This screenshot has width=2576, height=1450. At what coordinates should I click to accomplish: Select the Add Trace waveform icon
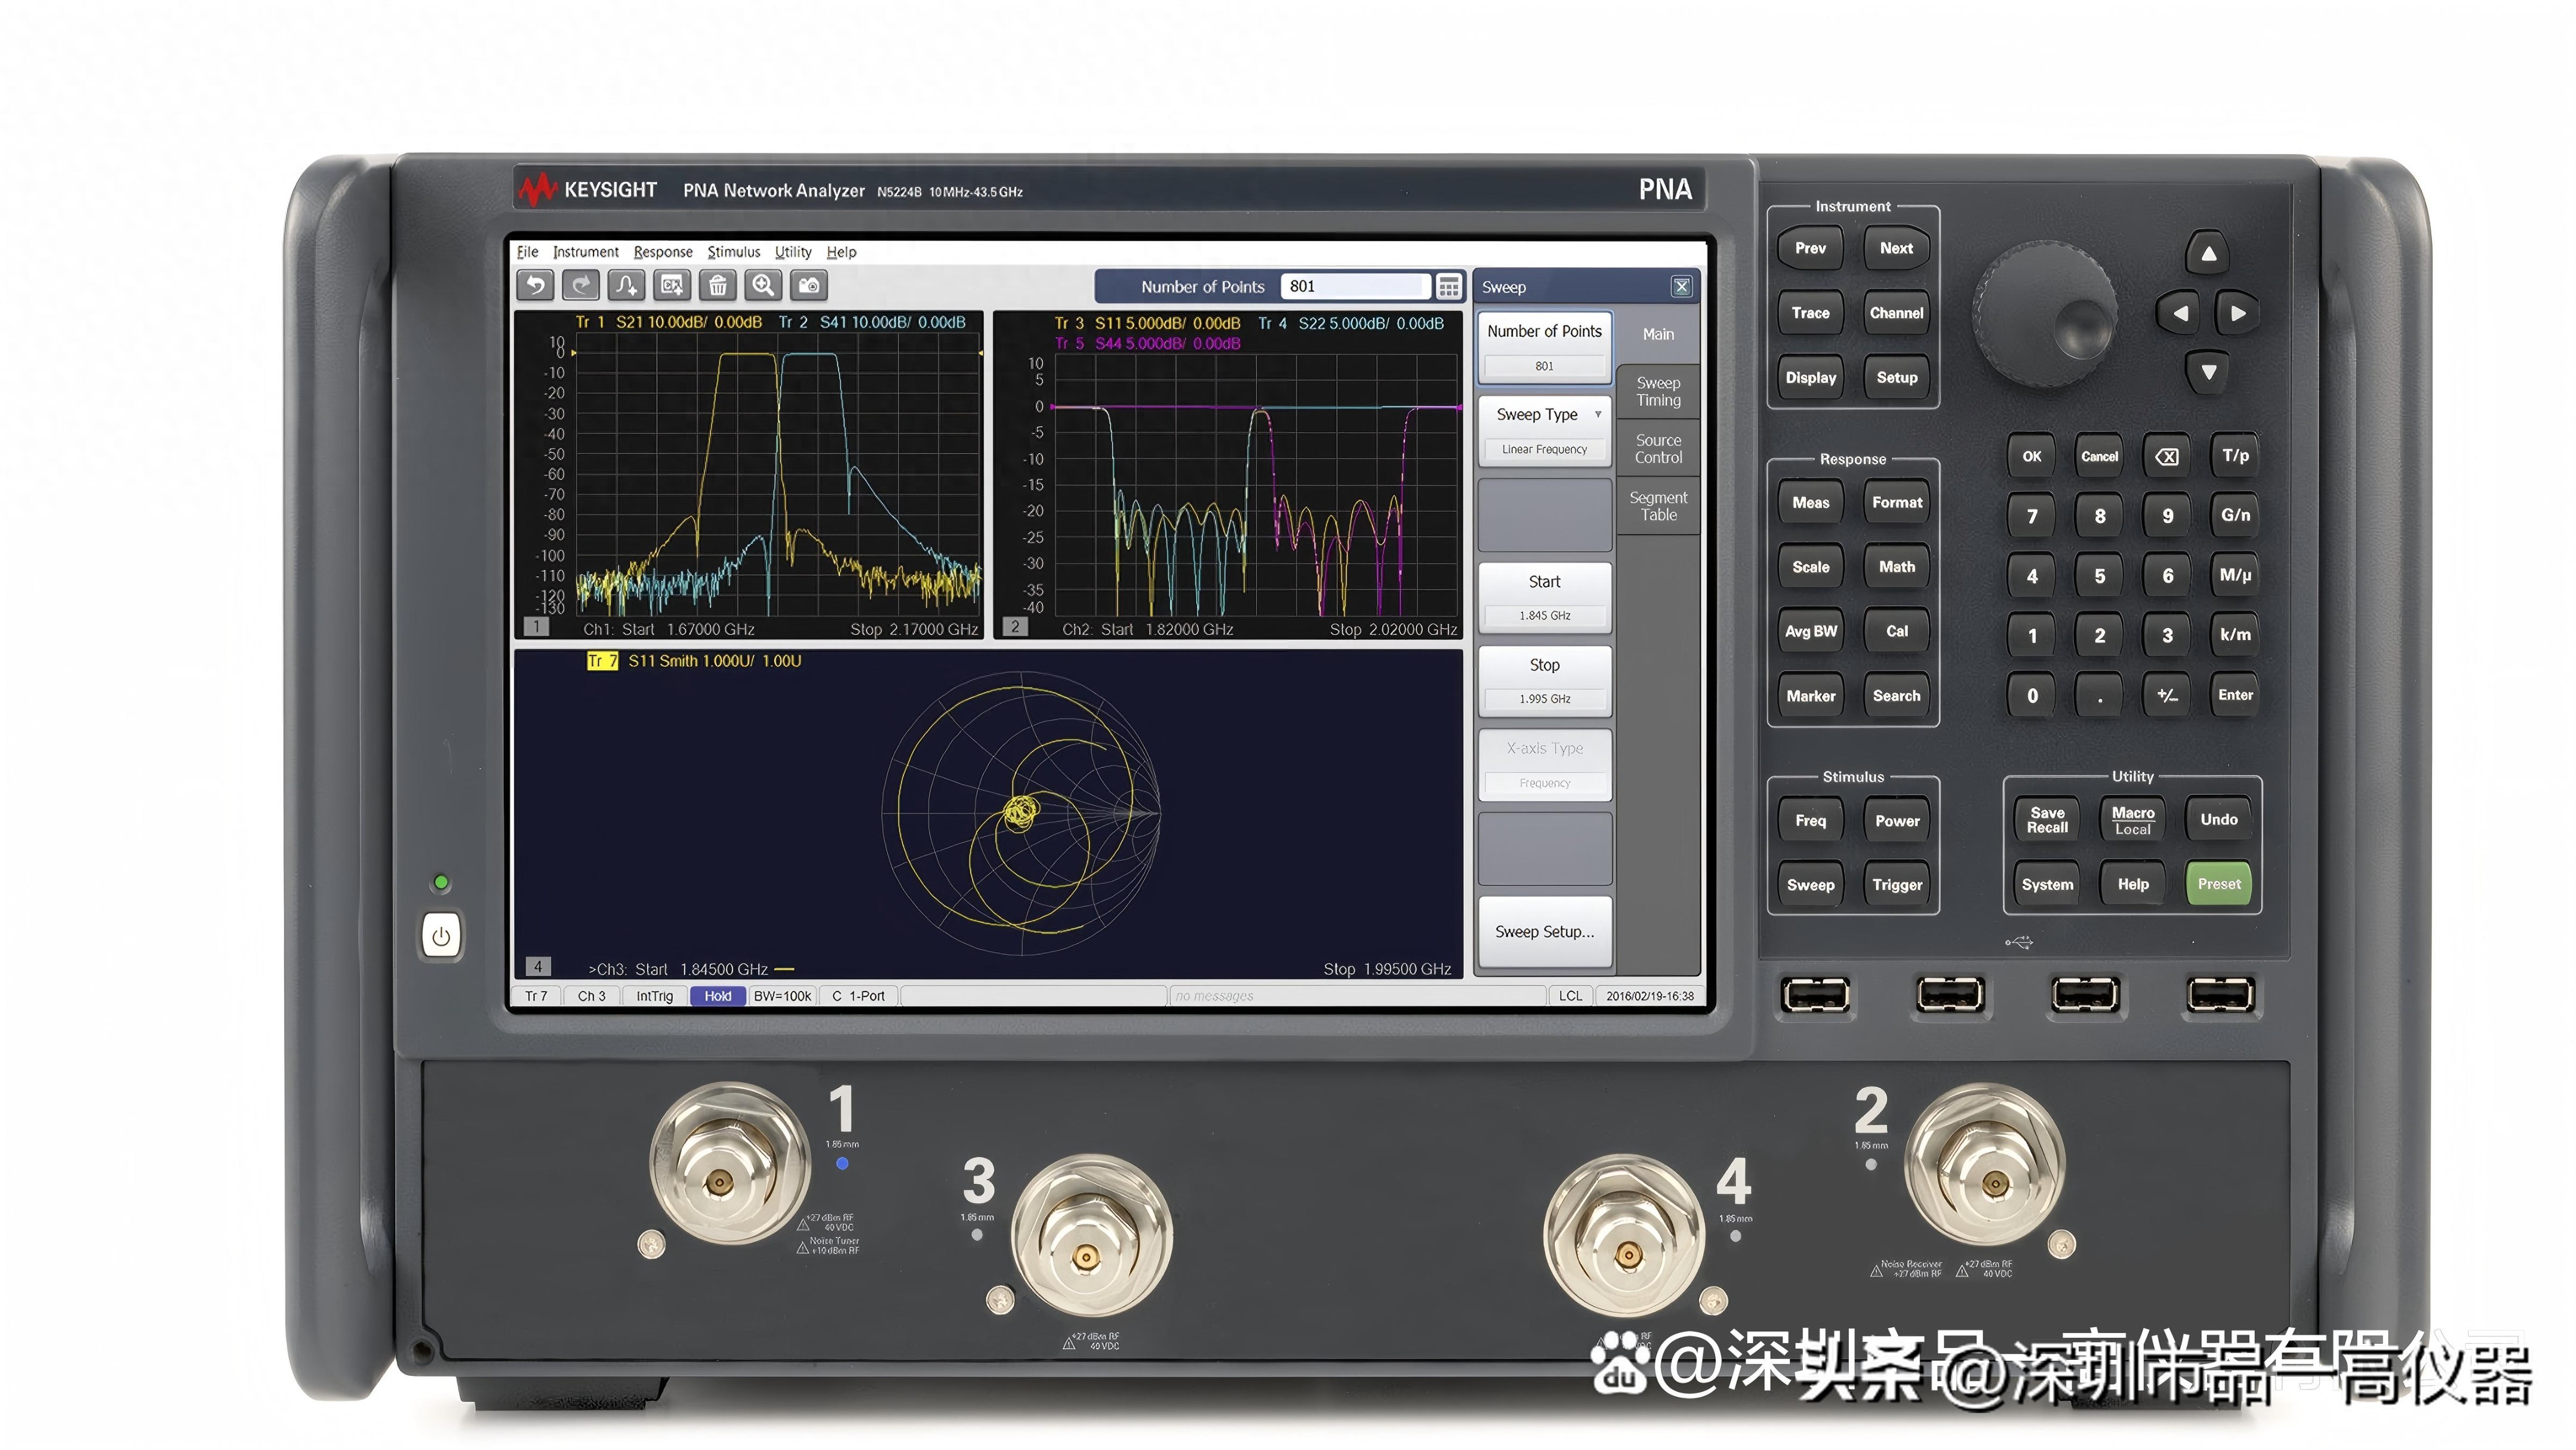pyautogui.click(x=626, y=286)
